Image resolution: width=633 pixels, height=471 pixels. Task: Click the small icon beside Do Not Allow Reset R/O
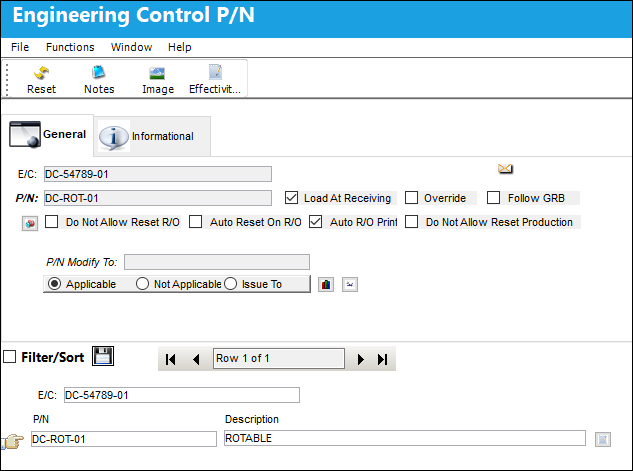click(30, 223)
